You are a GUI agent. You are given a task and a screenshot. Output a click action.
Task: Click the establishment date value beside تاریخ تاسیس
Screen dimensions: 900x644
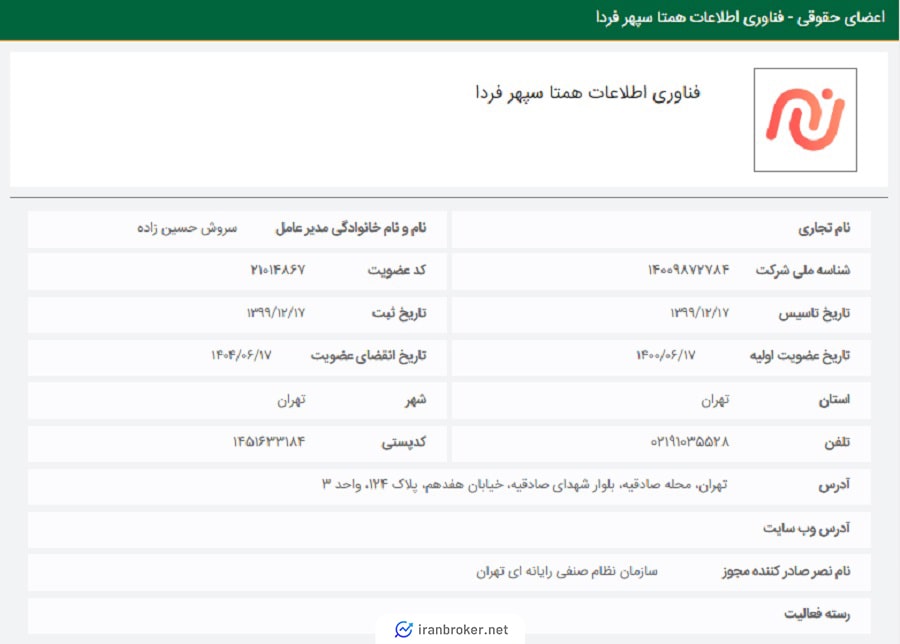point(700,313)
